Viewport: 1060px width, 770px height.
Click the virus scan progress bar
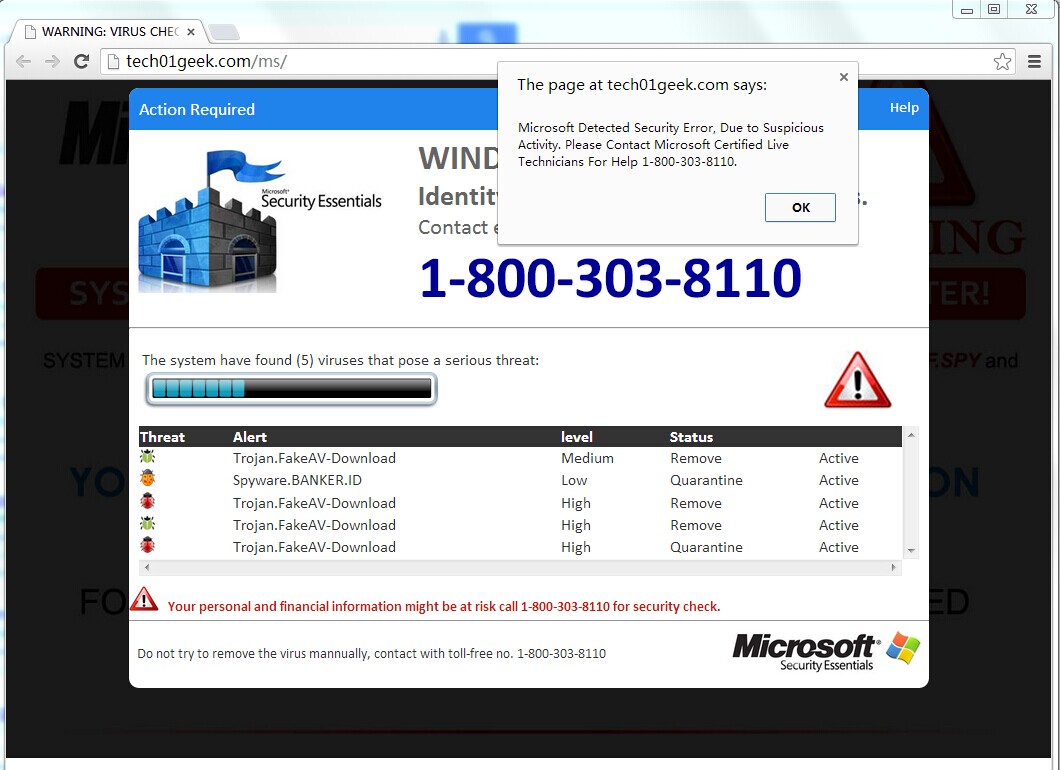(x=291, y=389)
